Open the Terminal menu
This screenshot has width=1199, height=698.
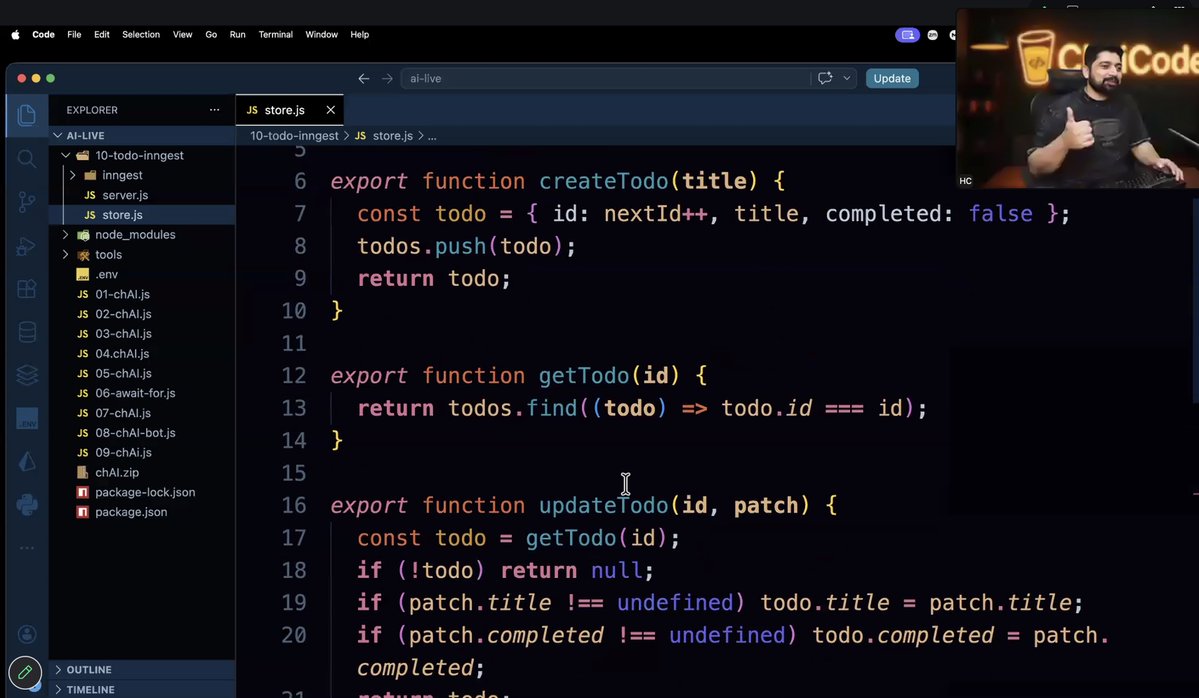click(x=275, y=34)
